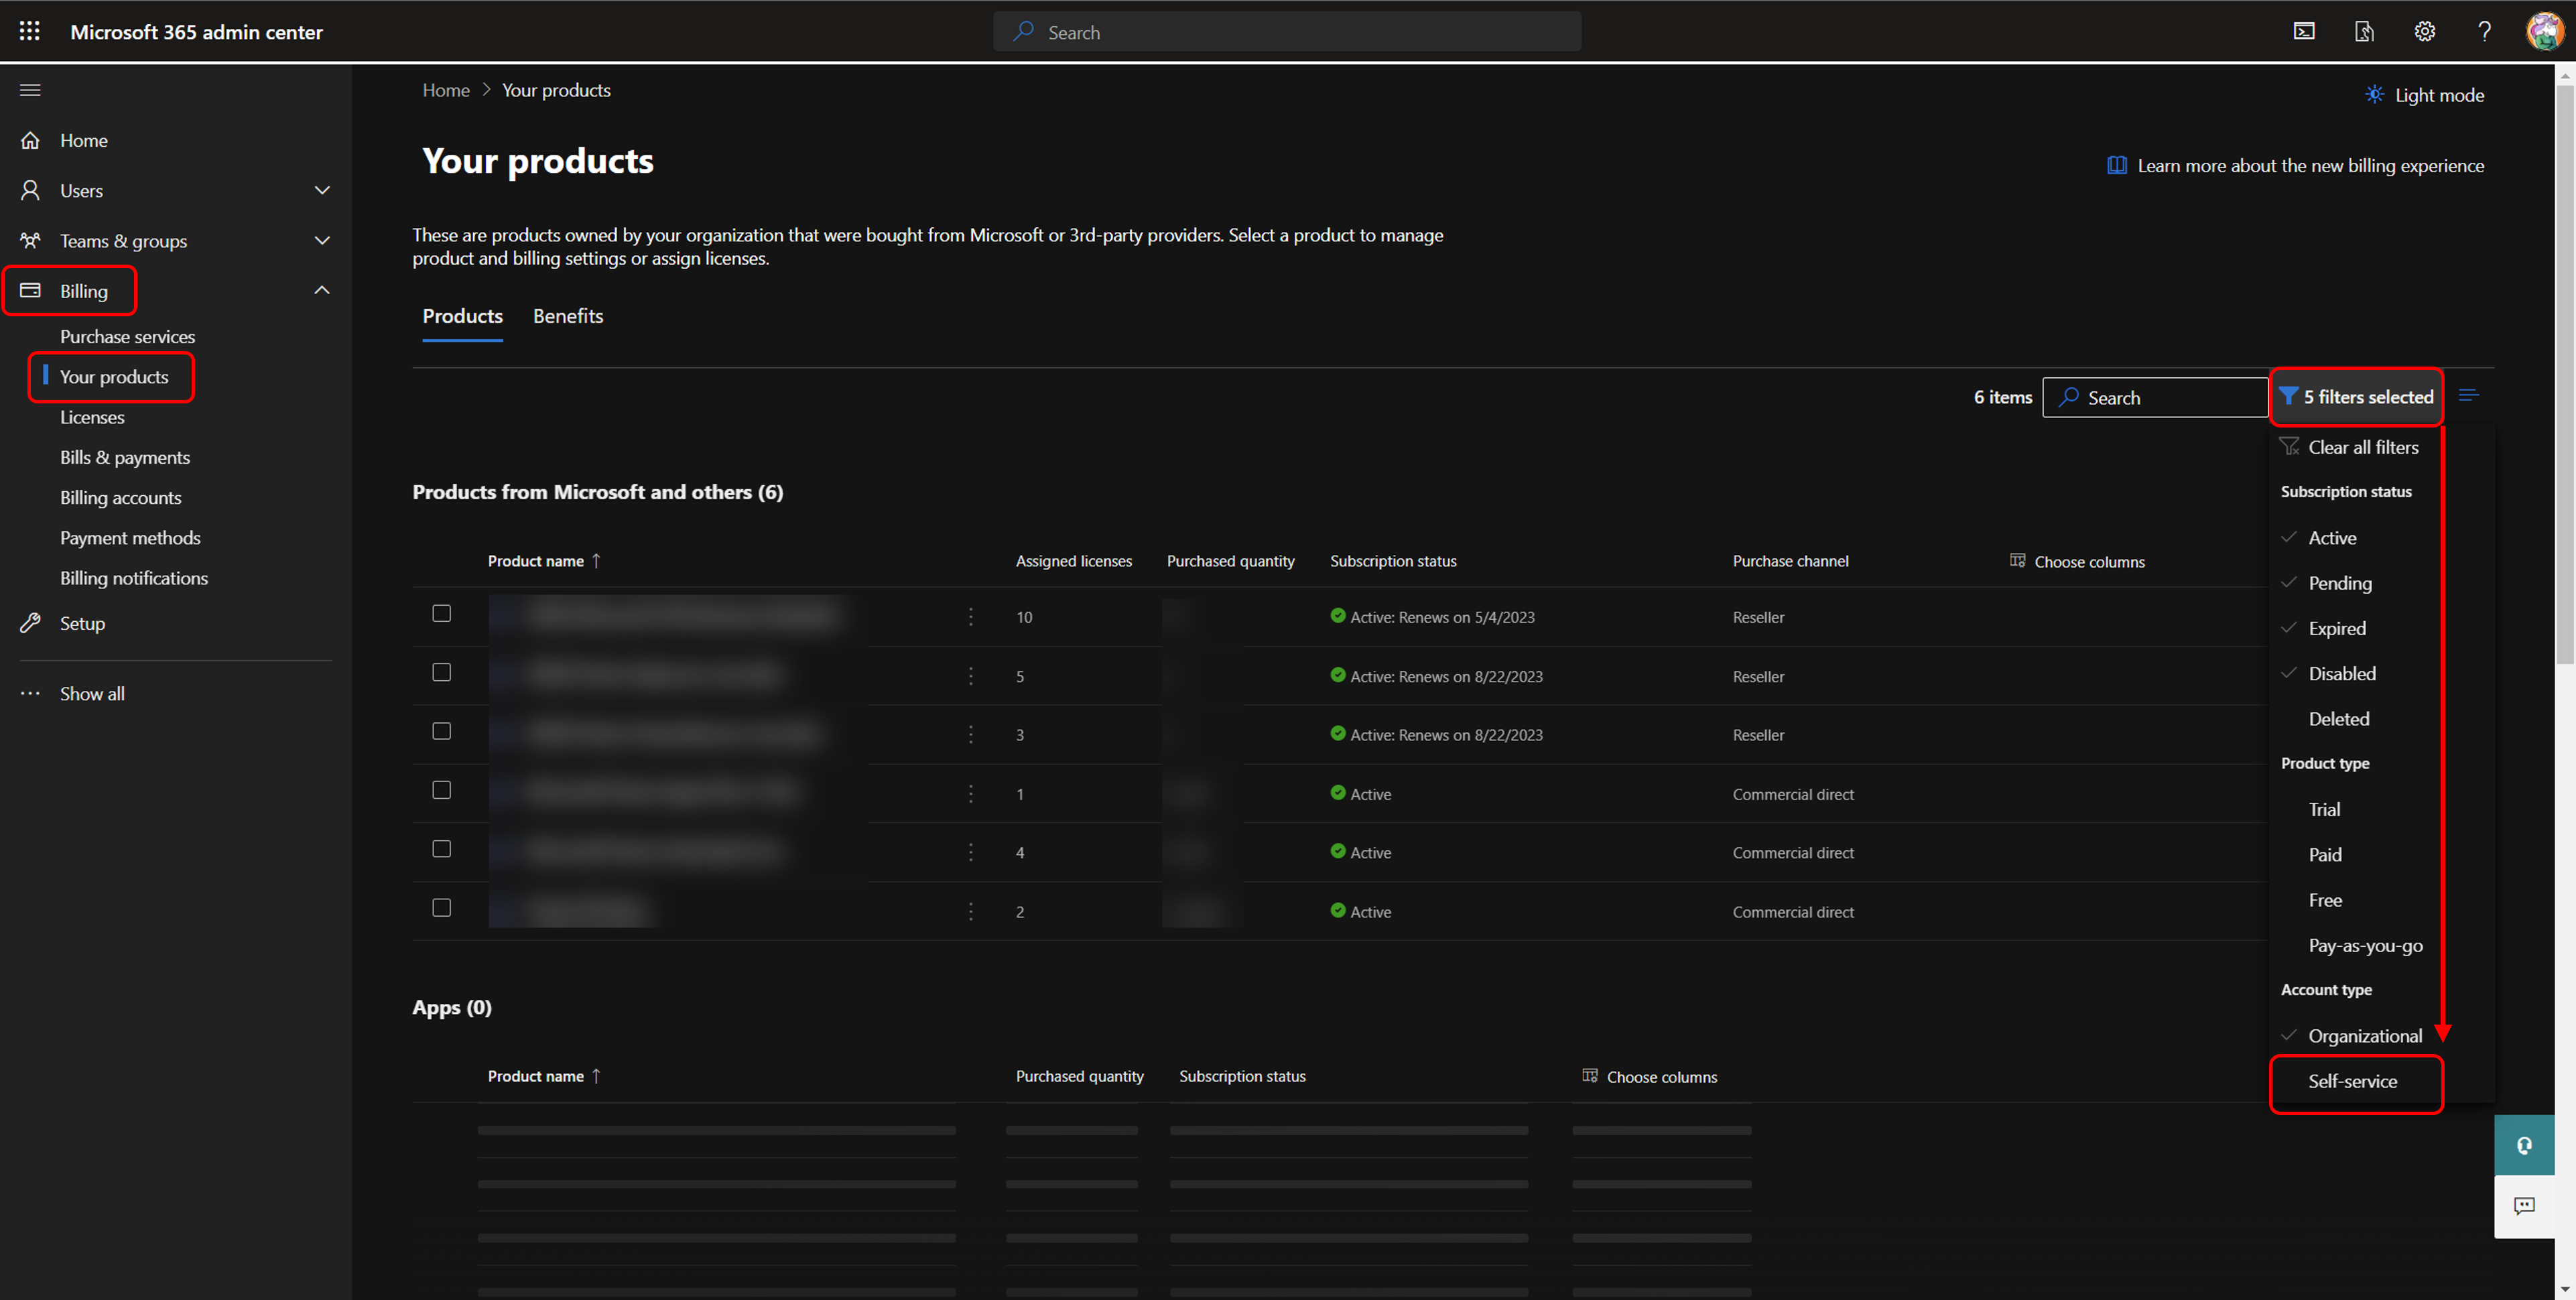This screenshot has width=2576, height=1300.
Task: Switch to the Products tab
Action: coord(462,316)
